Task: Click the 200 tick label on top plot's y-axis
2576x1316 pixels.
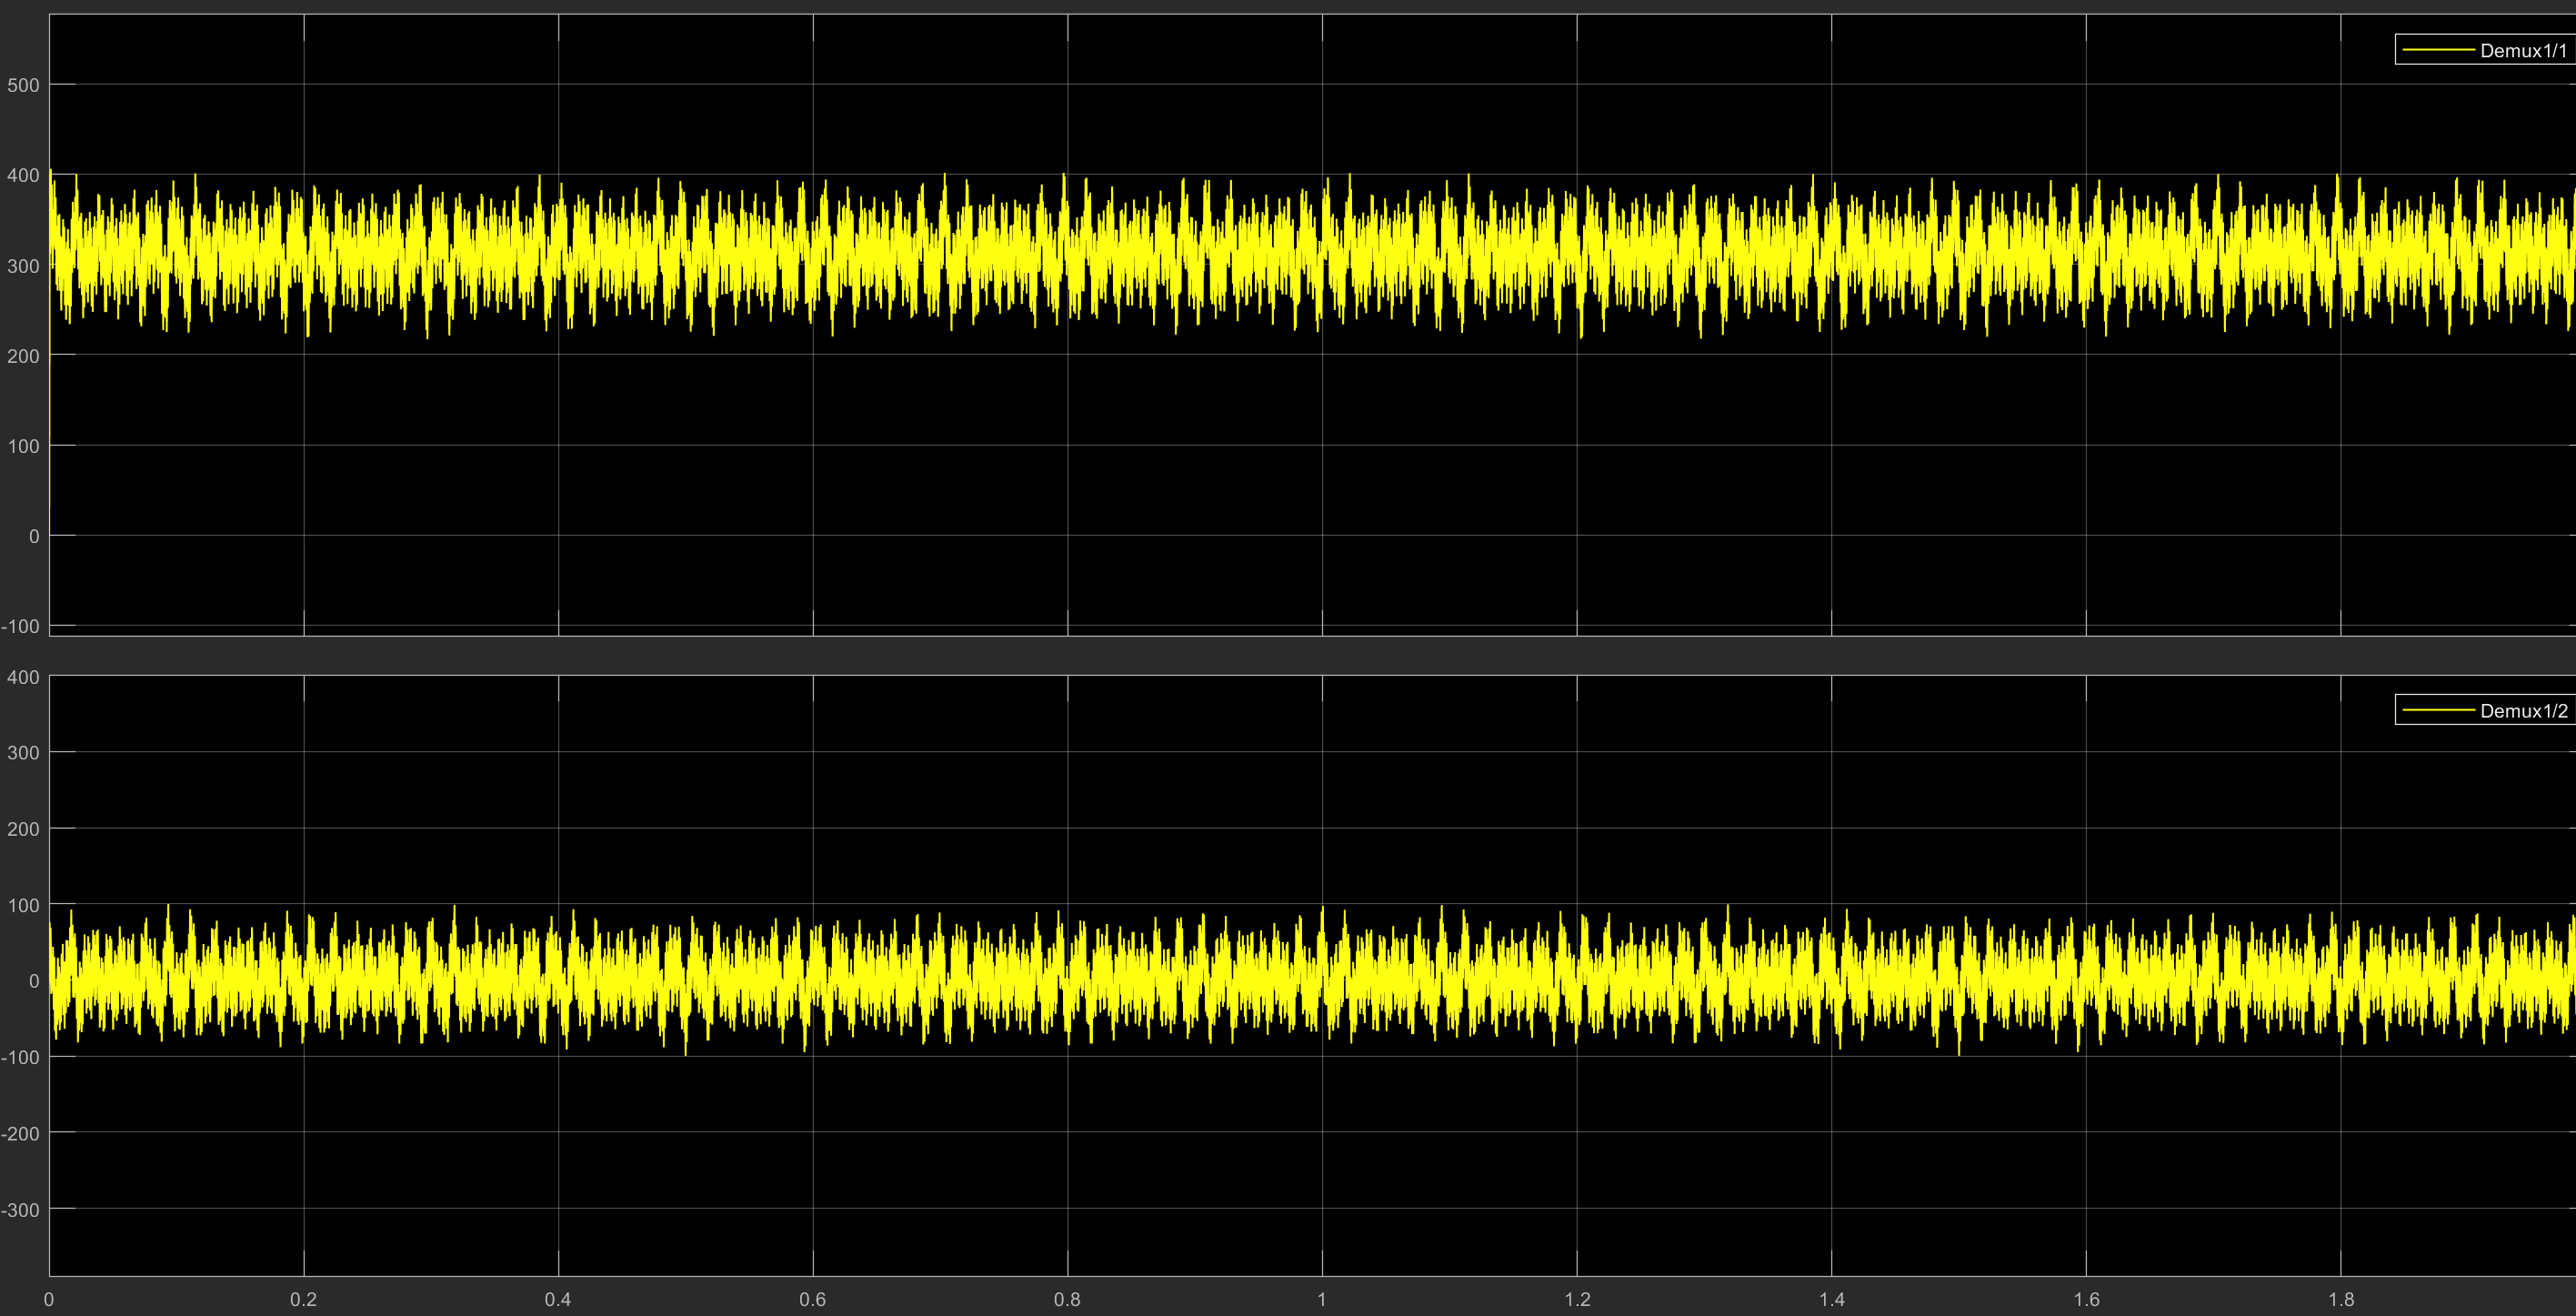Action: [23, 356]
